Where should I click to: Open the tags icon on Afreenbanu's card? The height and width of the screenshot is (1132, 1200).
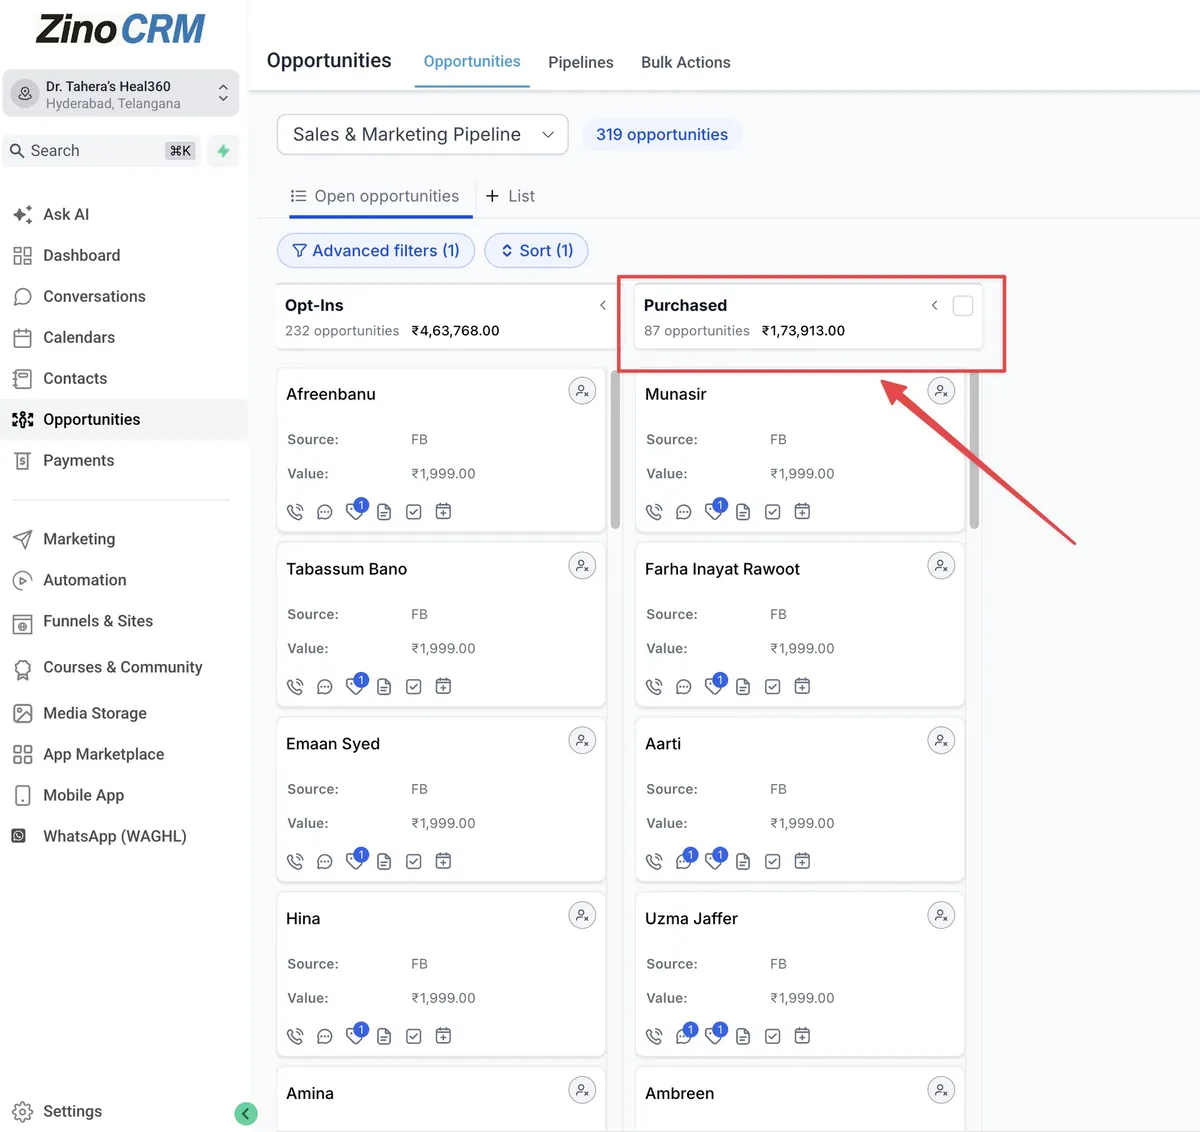pos(355,510)
